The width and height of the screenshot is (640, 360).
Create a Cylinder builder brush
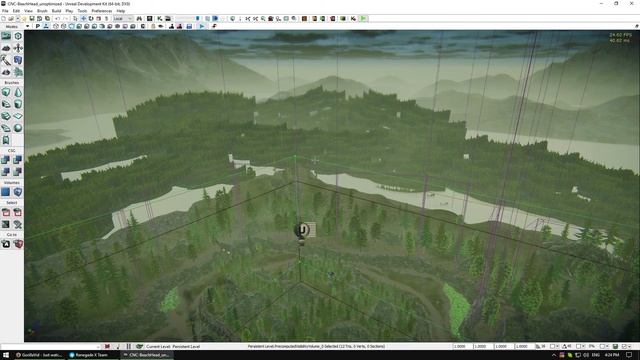point(18,104)
